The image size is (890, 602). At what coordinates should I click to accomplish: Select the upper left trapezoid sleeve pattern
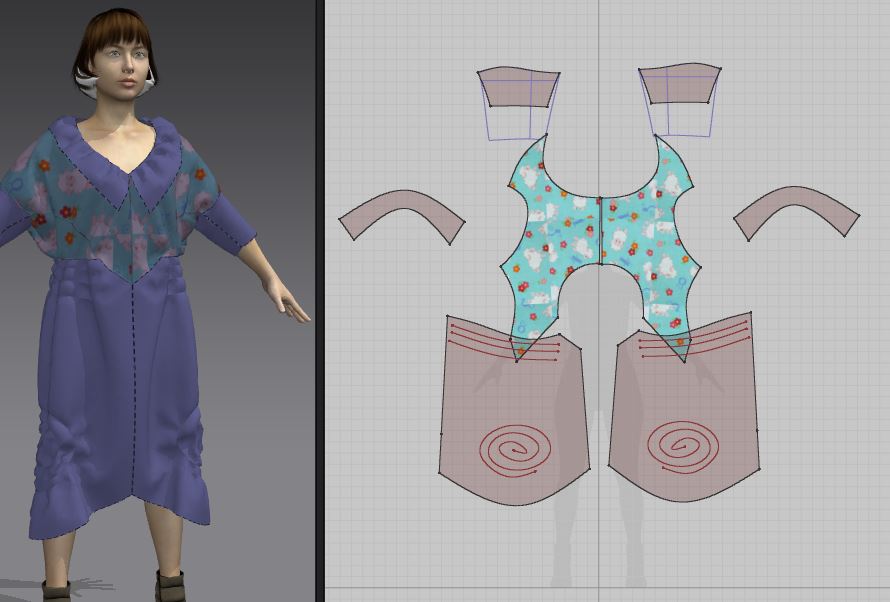[518, 87]
